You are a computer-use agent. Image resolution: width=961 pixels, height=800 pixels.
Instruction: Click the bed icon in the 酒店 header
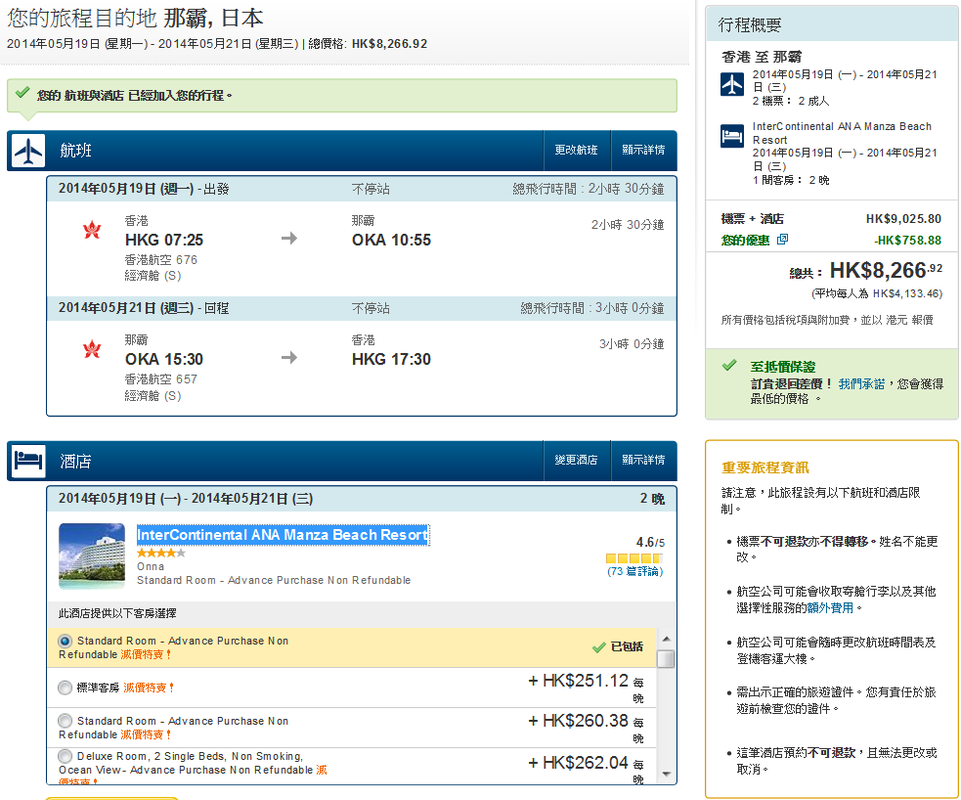point(29,461)
